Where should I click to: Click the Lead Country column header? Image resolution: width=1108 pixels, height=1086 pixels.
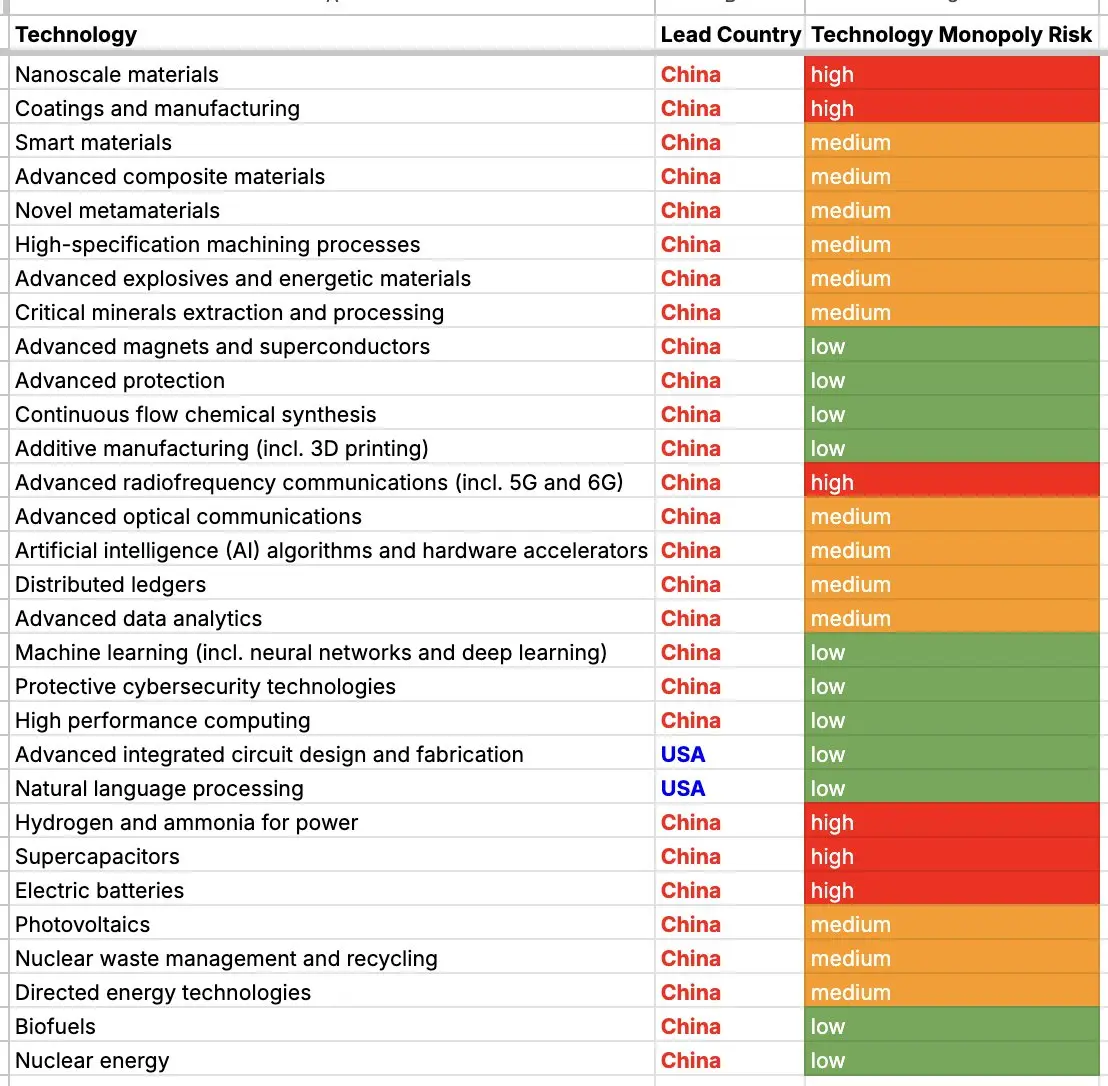tap(730, 34)
